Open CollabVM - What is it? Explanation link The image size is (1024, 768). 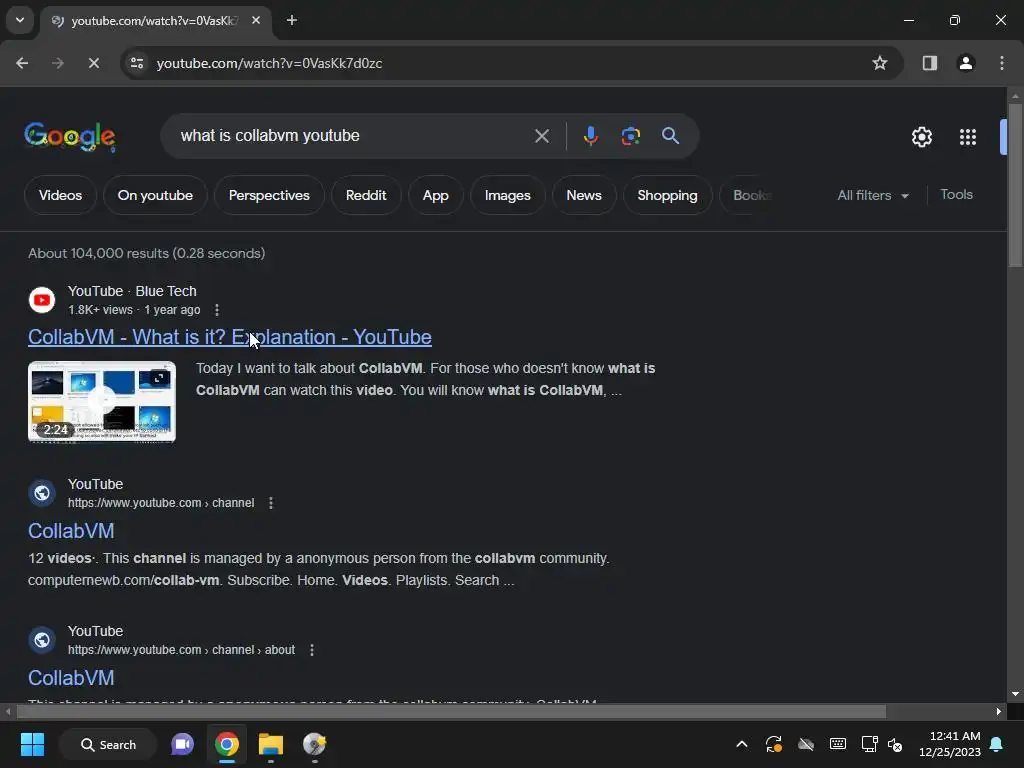click(x=229, y=337)
